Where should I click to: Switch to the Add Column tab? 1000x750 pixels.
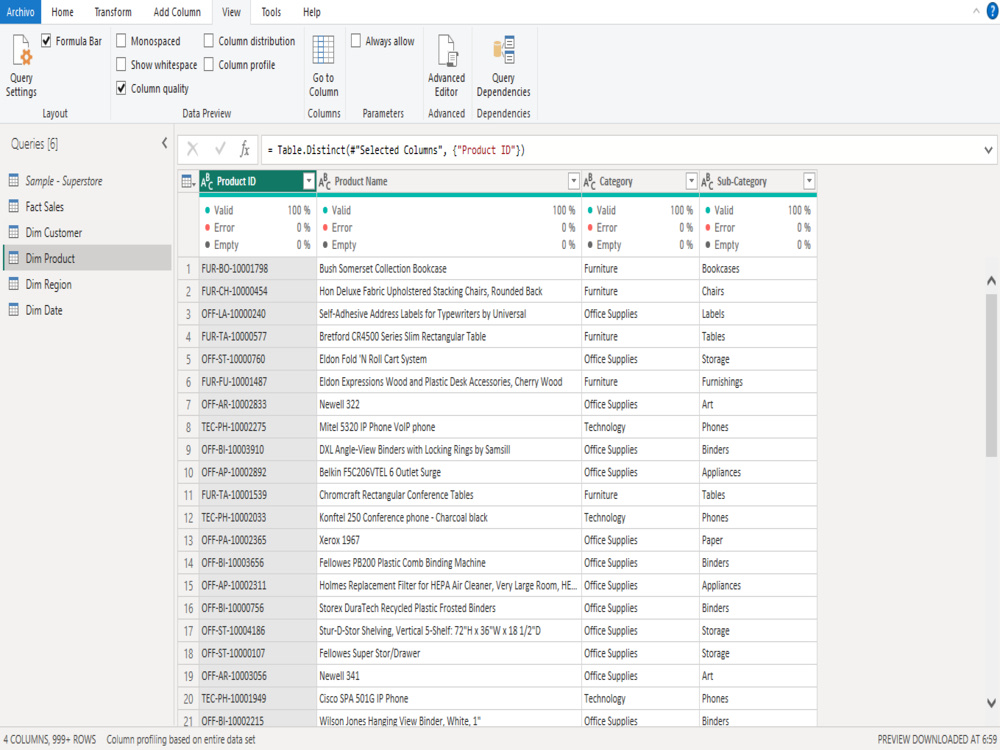point(177,12)
